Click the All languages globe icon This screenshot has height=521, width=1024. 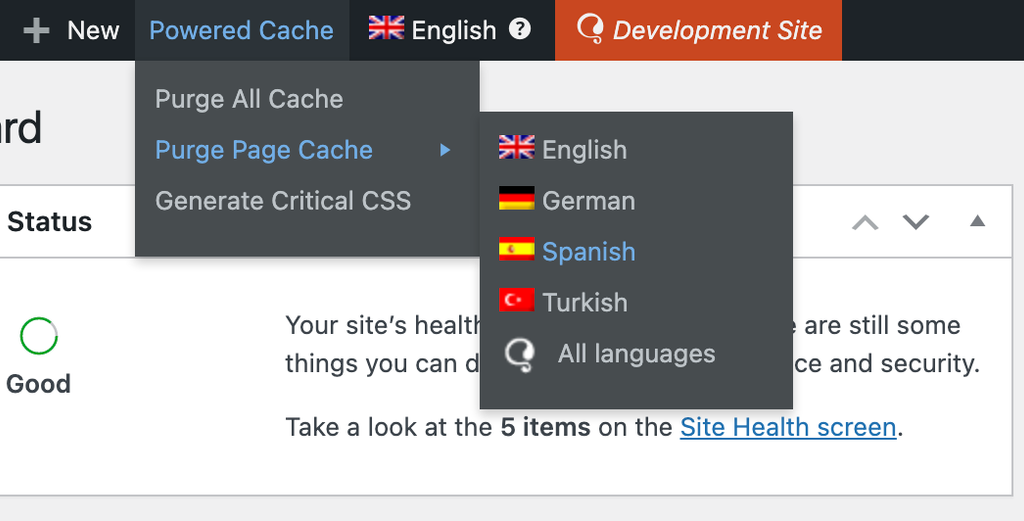[520, 355]
